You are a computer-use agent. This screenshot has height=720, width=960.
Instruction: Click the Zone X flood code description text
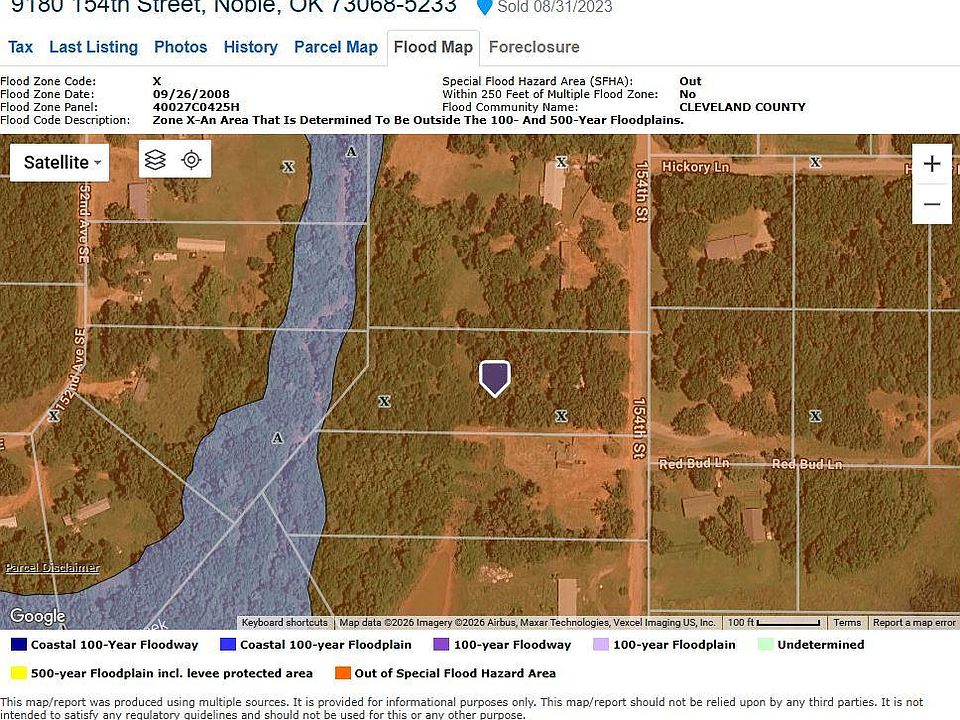click(418, 120)
